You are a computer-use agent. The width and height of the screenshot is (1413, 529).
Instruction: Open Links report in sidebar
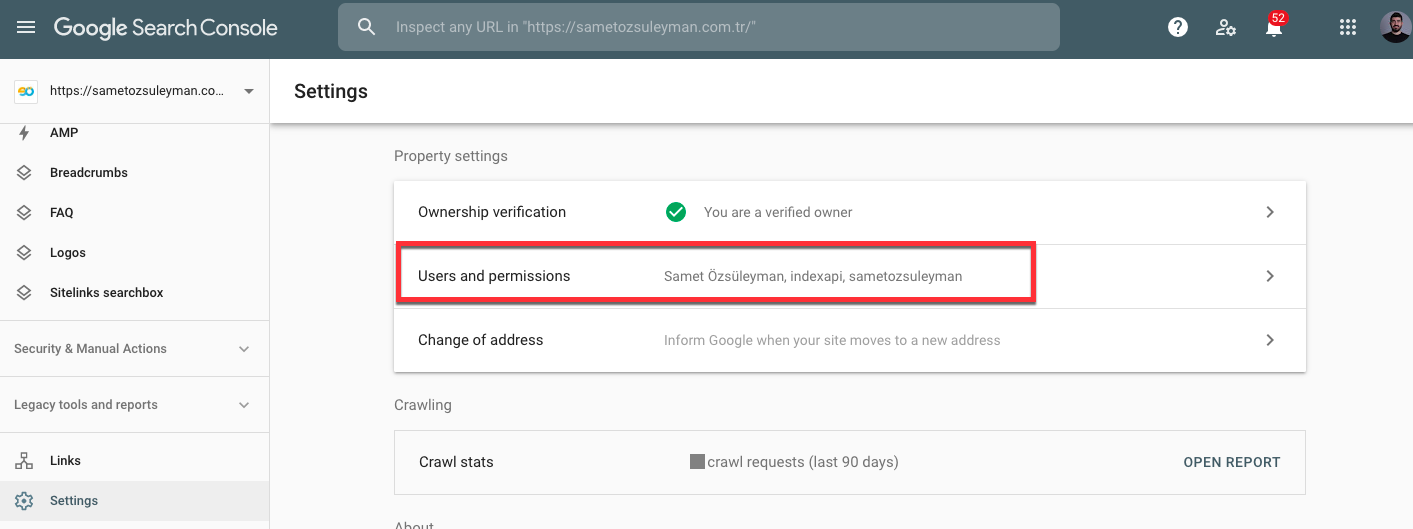point(134,461)
